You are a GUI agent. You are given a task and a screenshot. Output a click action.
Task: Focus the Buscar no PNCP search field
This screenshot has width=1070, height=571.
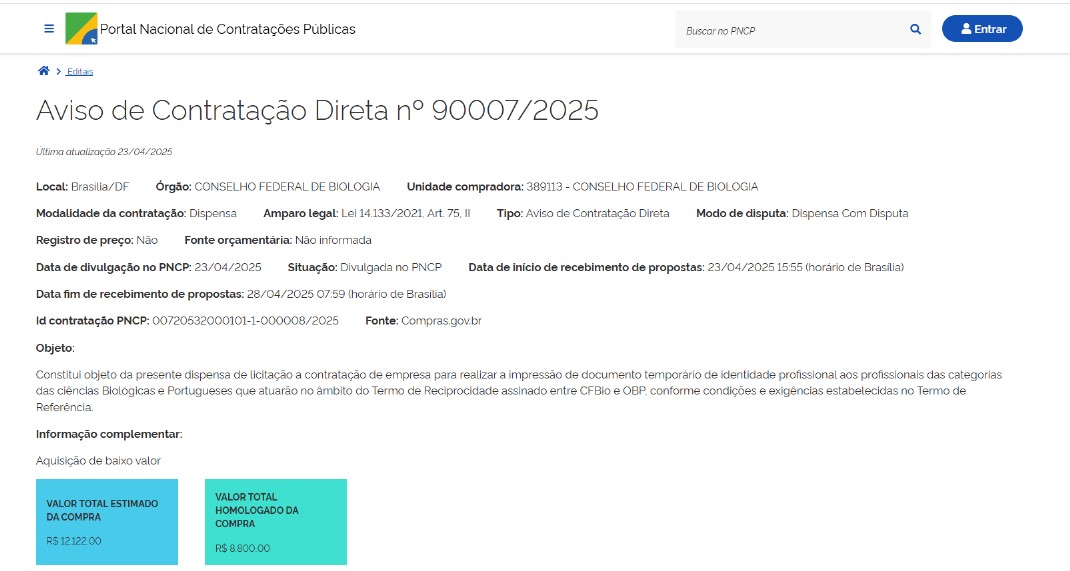point(790,30)
